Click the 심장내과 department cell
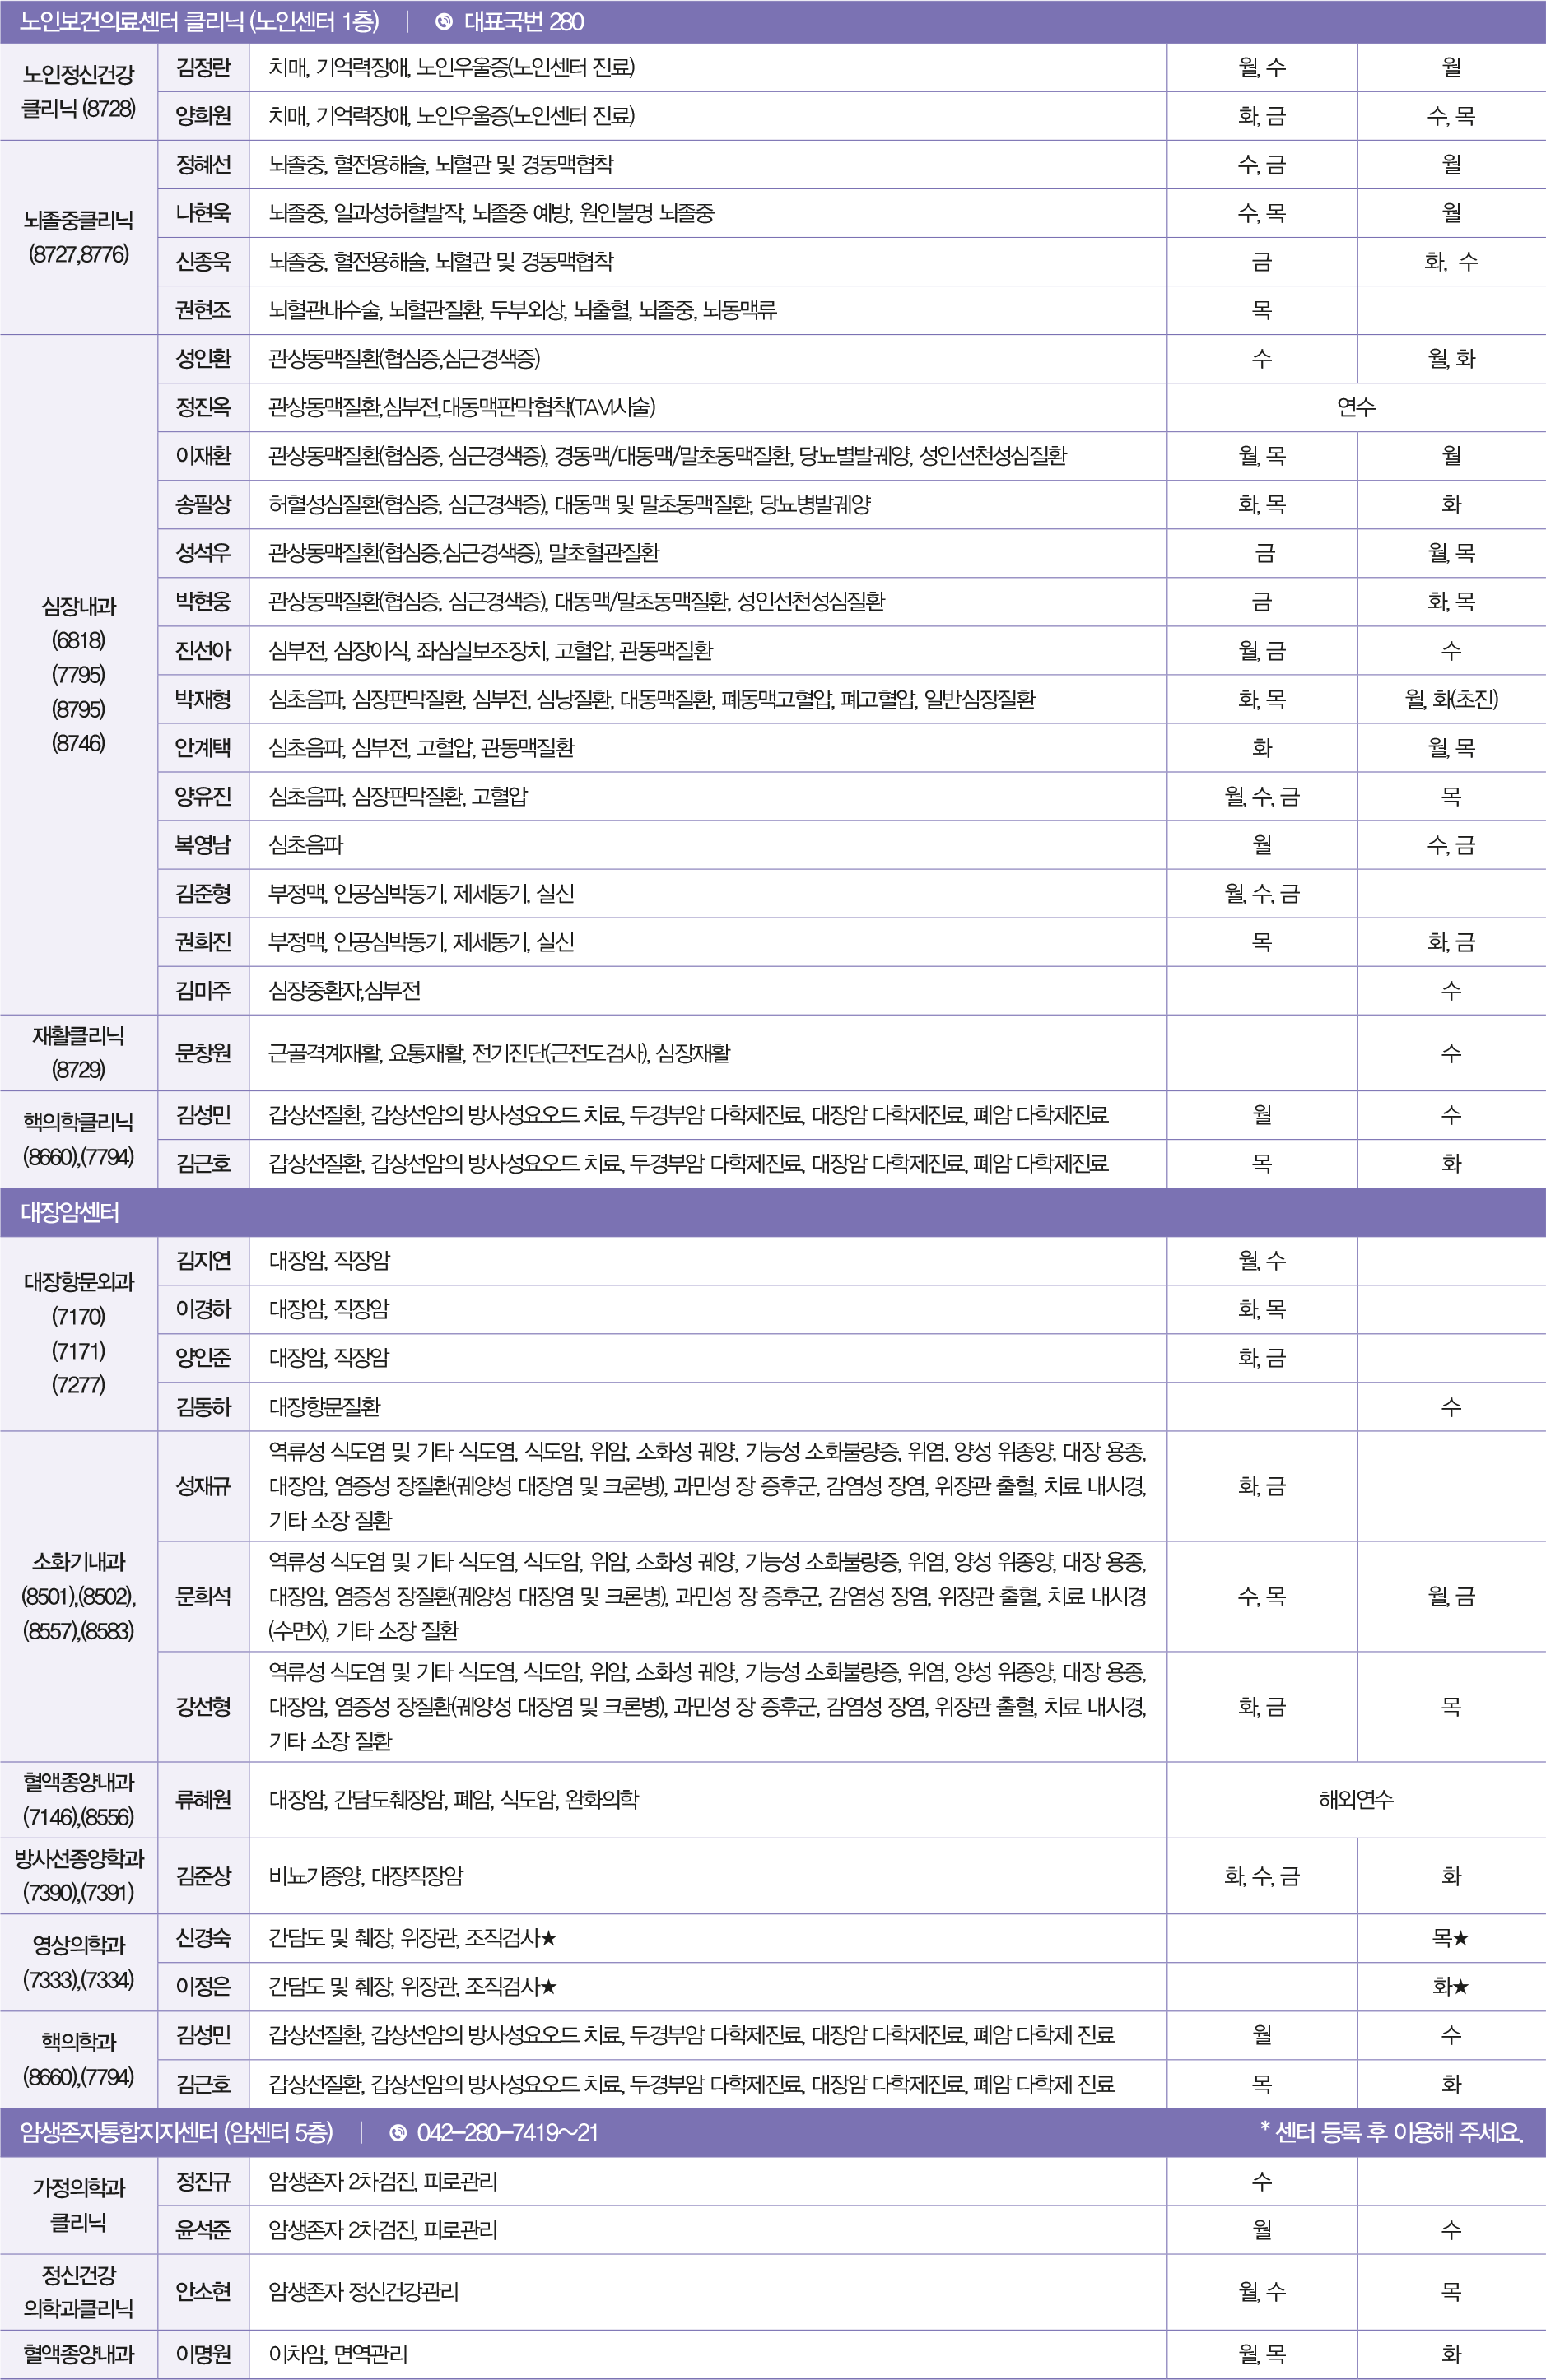Screen dimensions: 1546x2380 78,674
